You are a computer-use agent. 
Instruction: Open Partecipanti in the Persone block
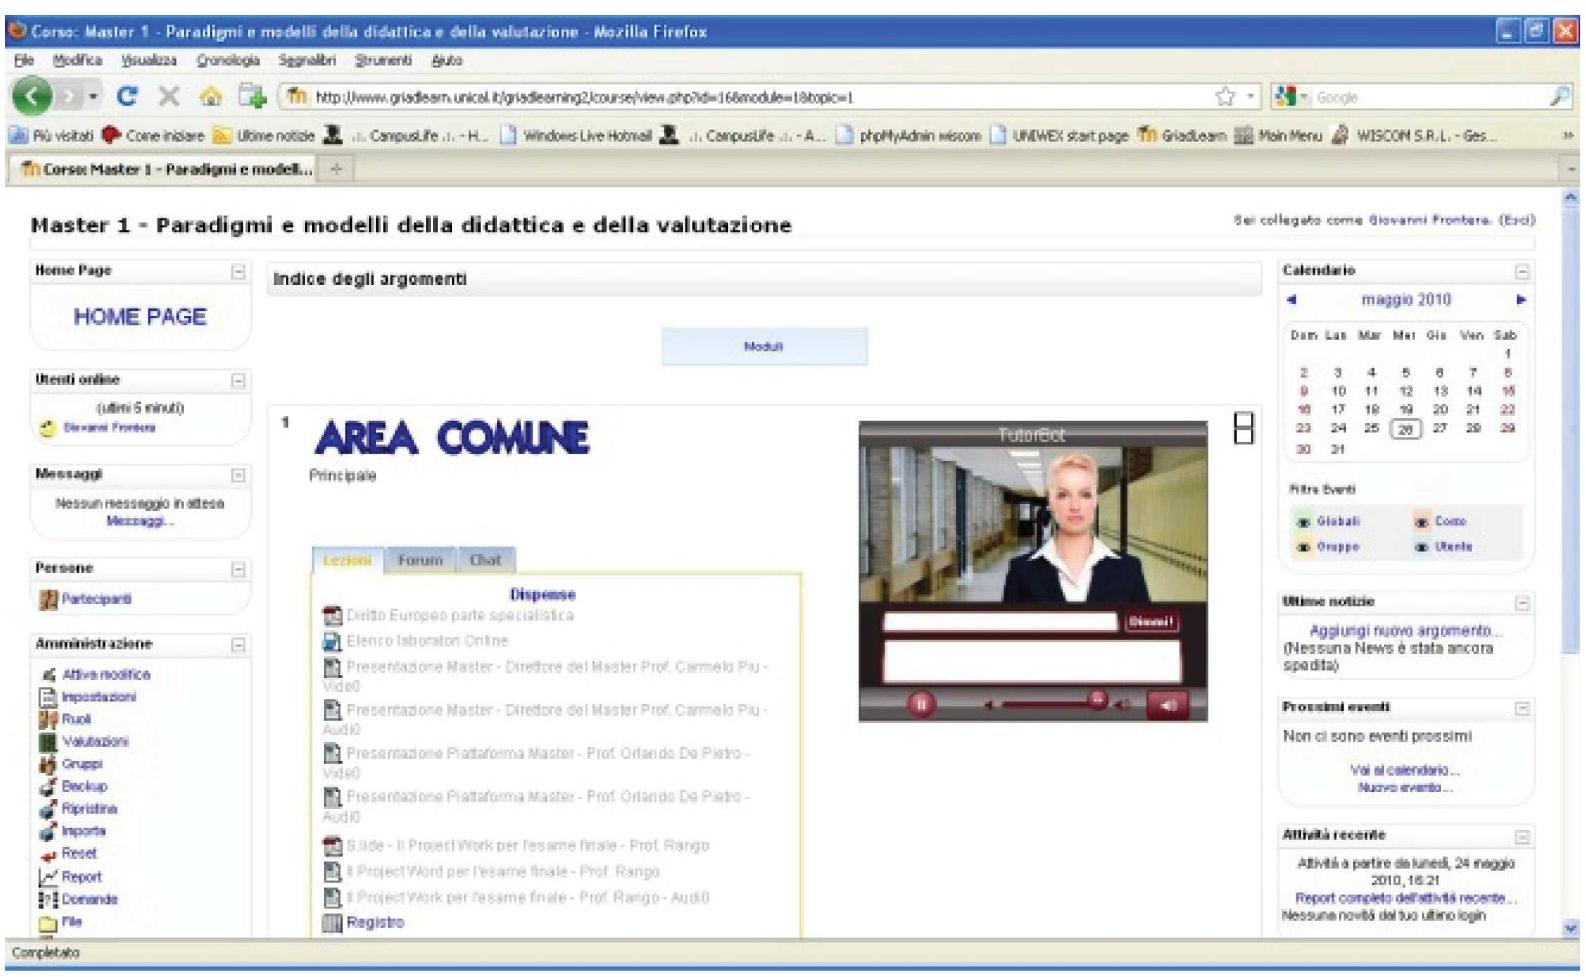[x=96, y=599]
